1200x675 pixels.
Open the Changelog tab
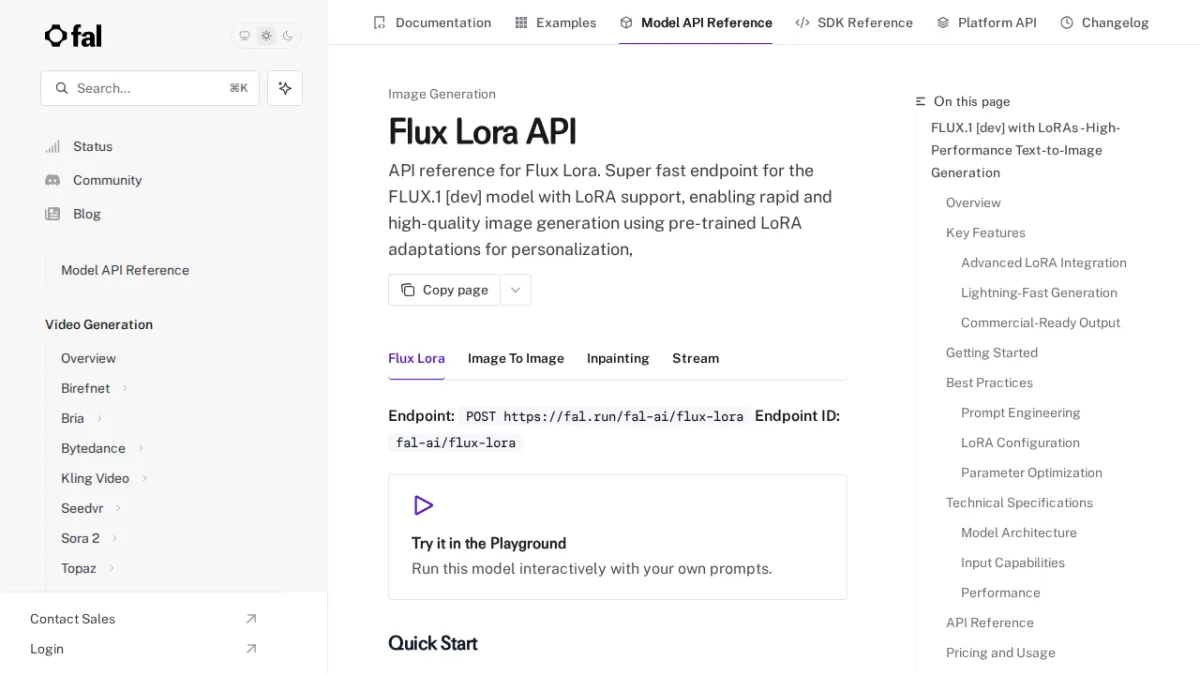pos(1104,22)
